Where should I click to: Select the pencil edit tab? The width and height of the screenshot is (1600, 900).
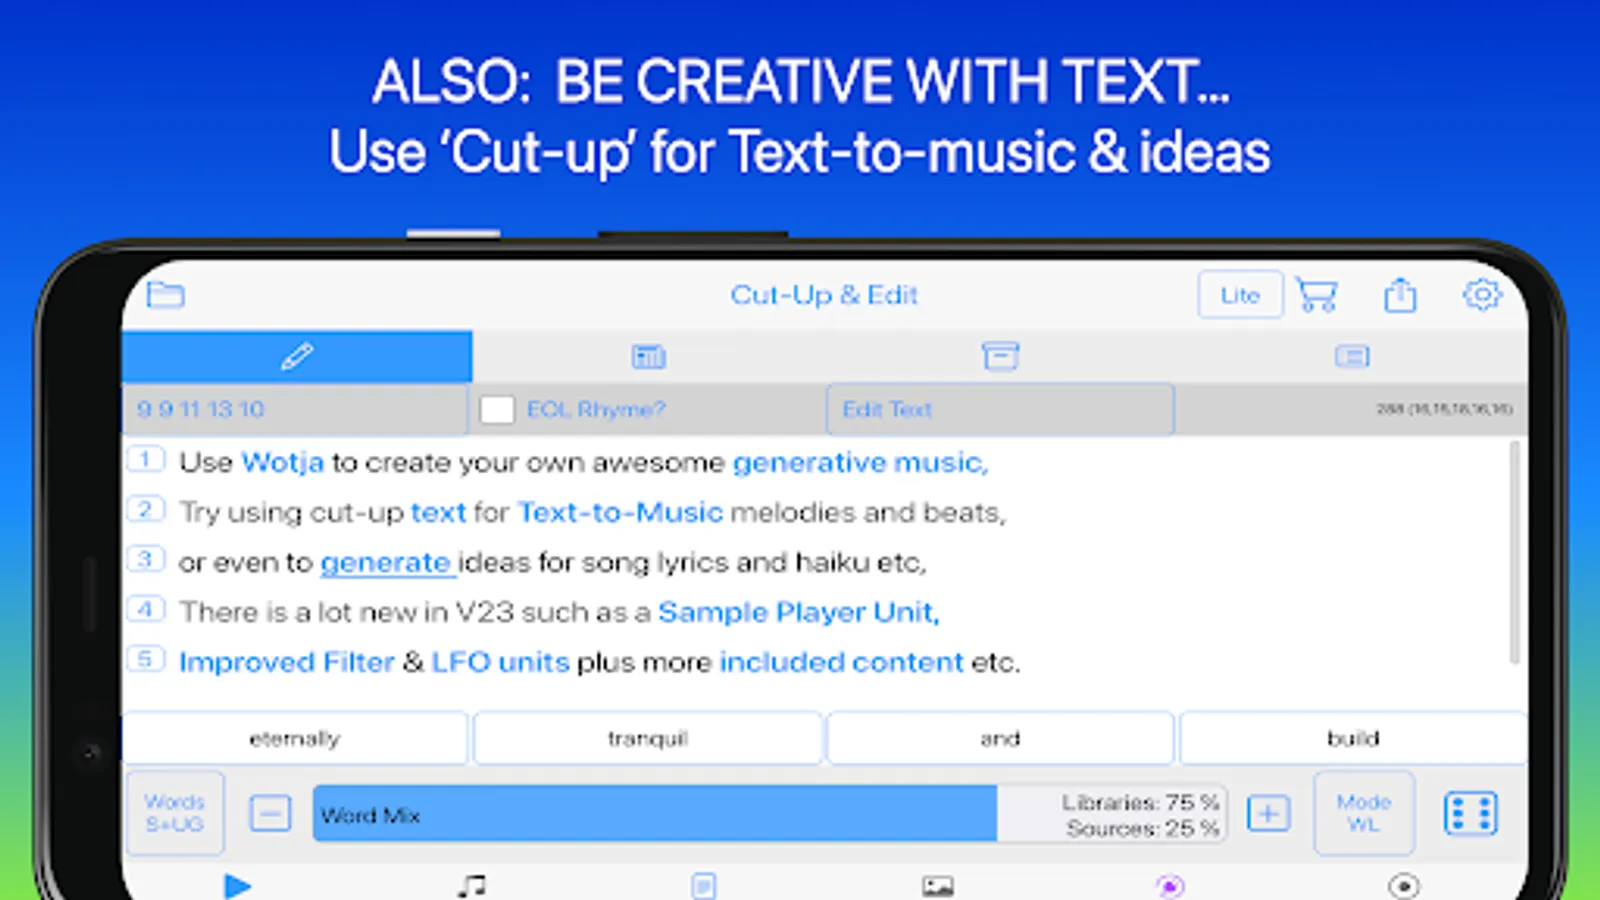297,356
